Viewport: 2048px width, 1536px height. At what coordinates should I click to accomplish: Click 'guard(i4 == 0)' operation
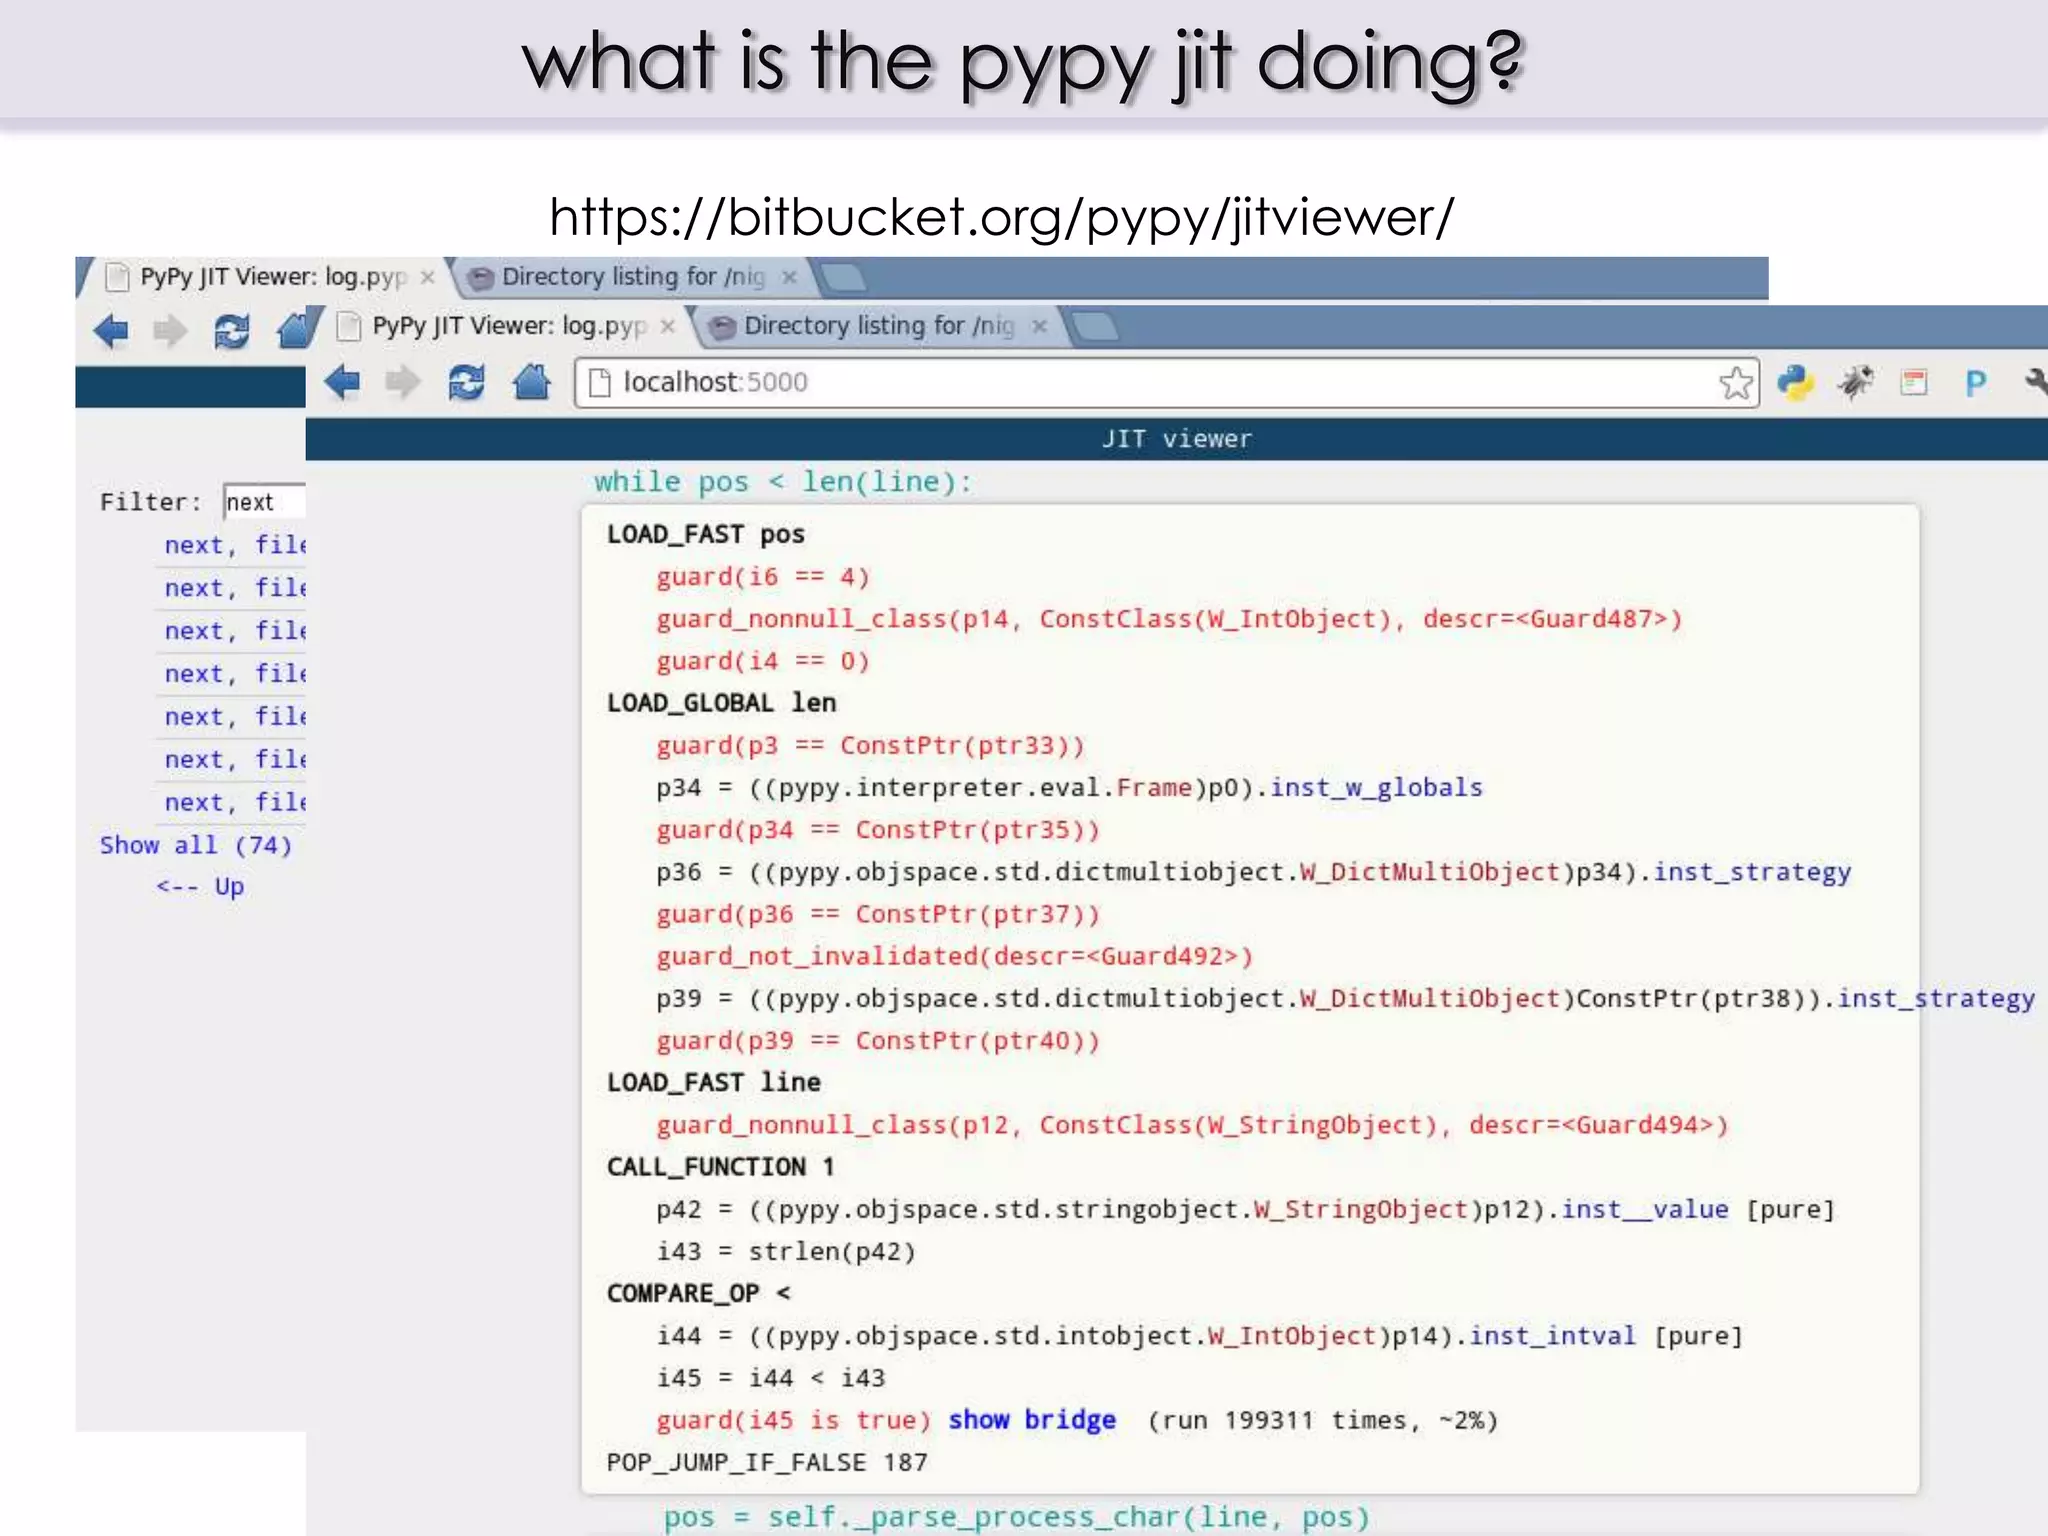[763, 661]
